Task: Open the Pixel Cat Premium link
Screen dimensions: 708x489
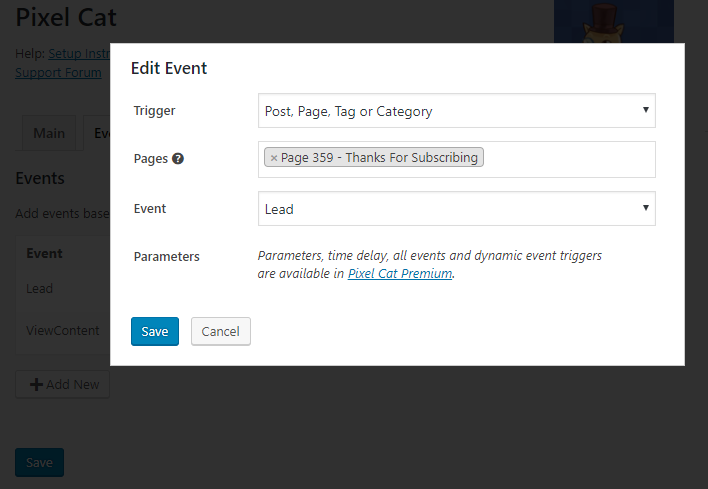Action: (400, 274)
